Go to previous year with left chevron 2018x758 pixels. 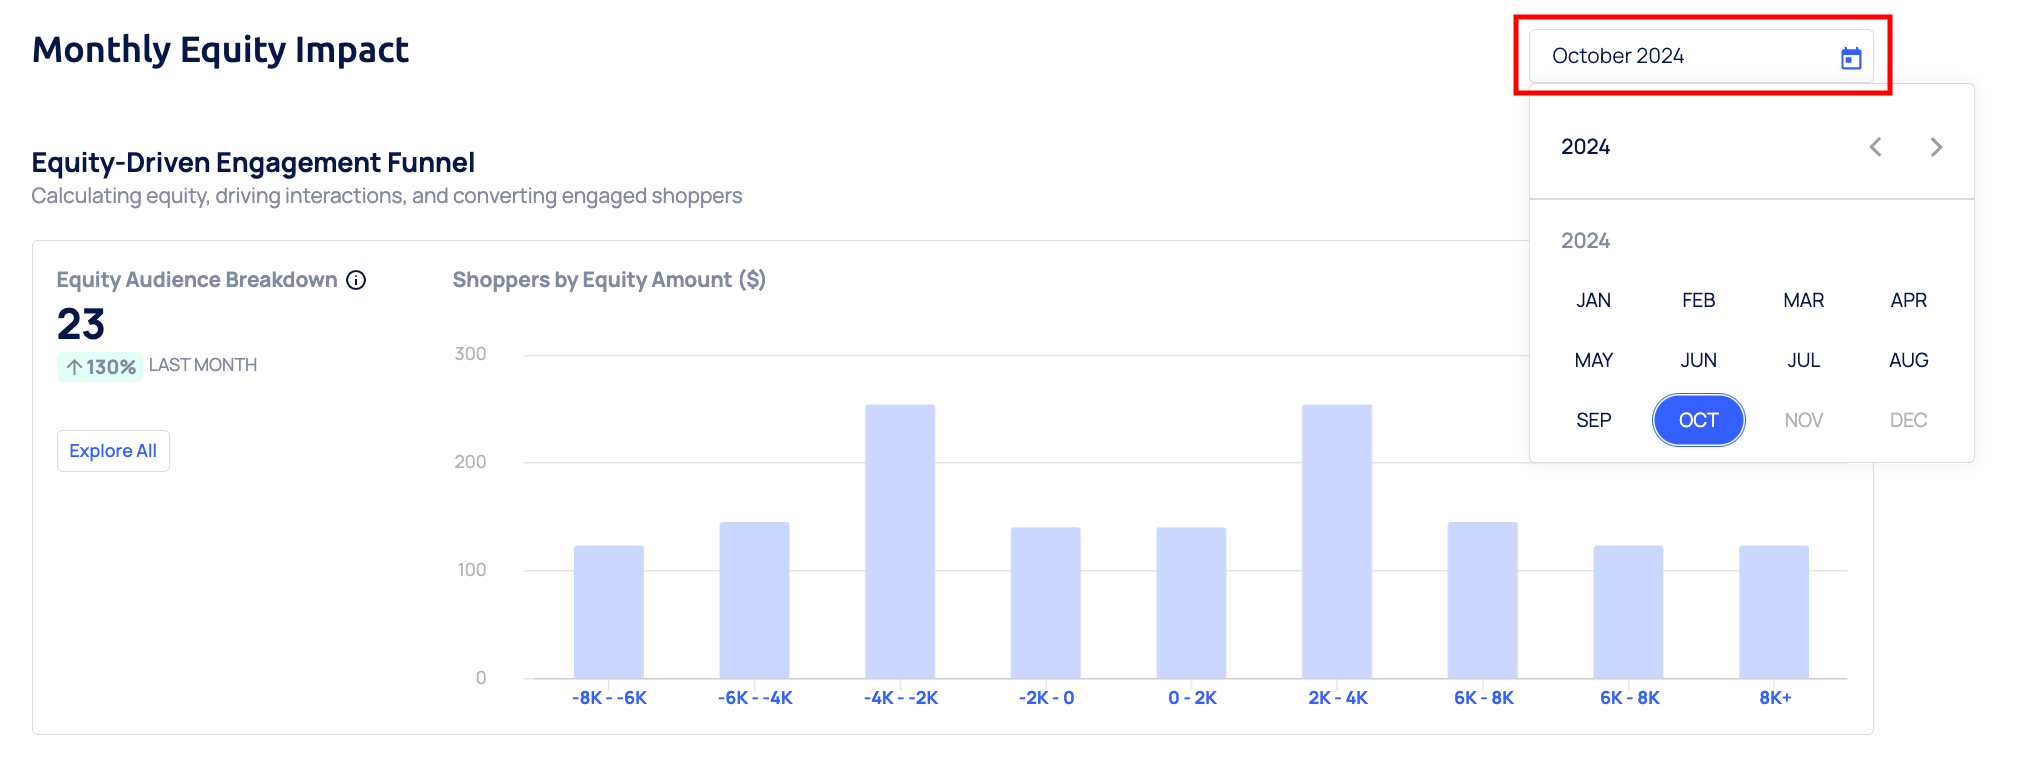[x=1876, y=147]
